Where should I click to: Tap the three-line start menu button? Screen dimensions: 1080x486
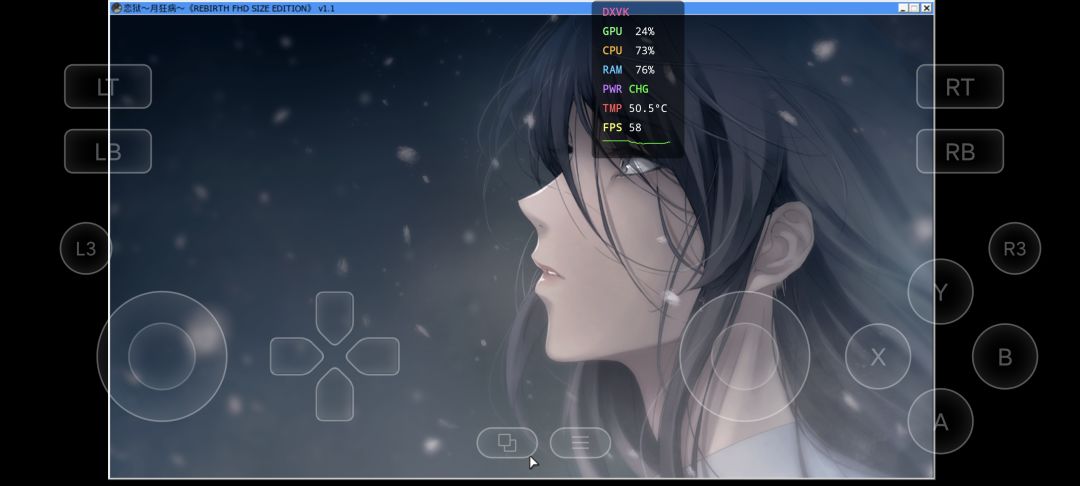click(580, 443)
